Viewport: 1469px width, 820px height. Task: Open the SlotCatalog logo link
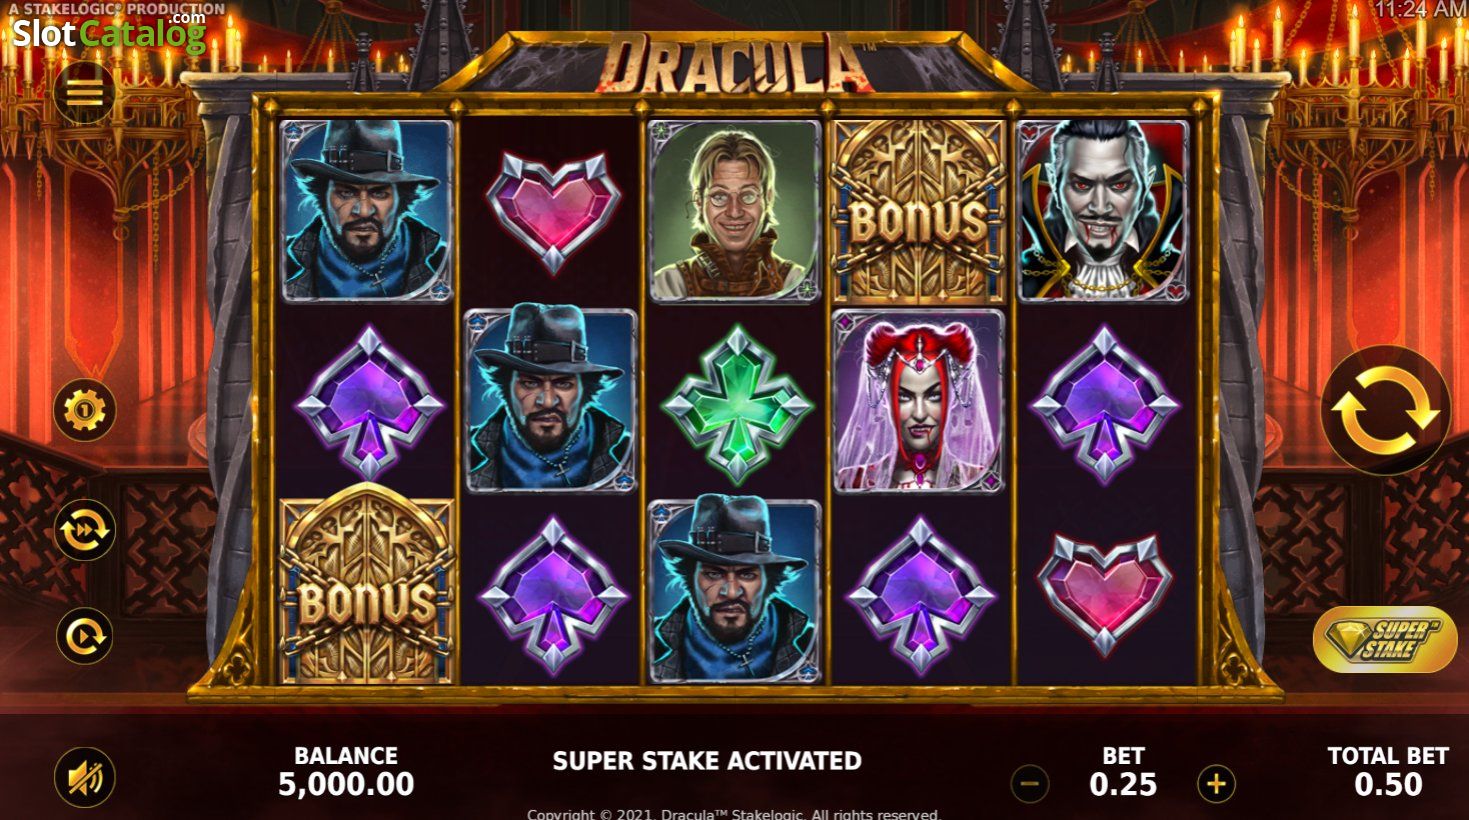(x=108, y=33)
